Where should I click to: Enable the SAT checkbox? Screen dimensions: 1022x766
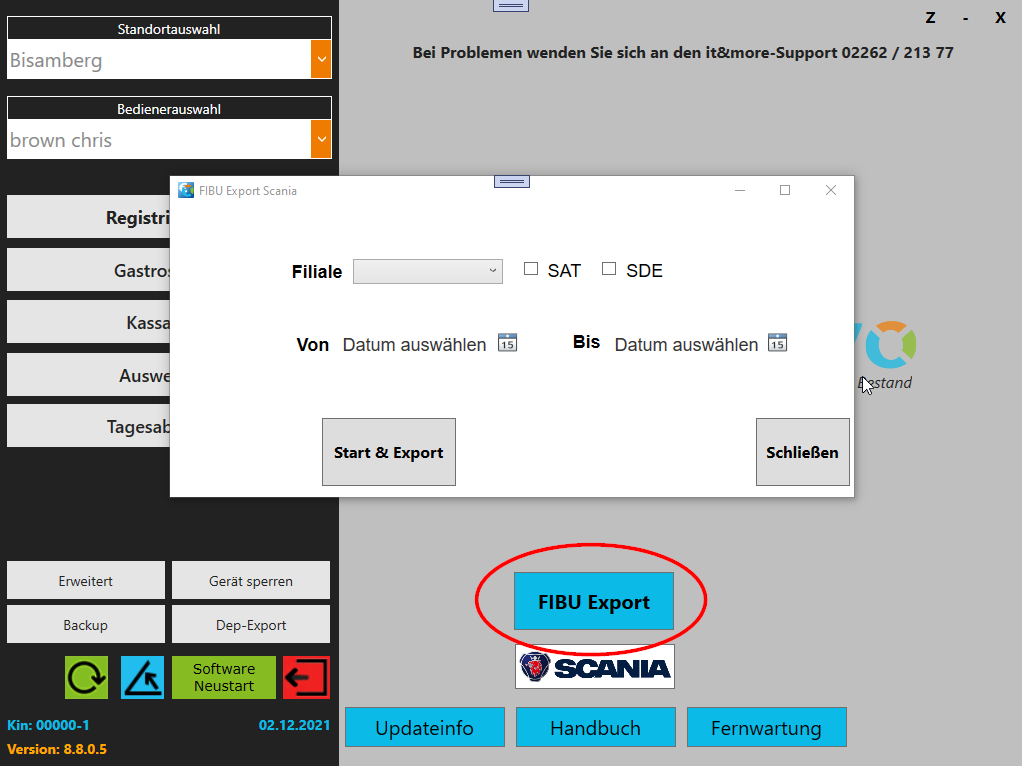click(531, 269)
